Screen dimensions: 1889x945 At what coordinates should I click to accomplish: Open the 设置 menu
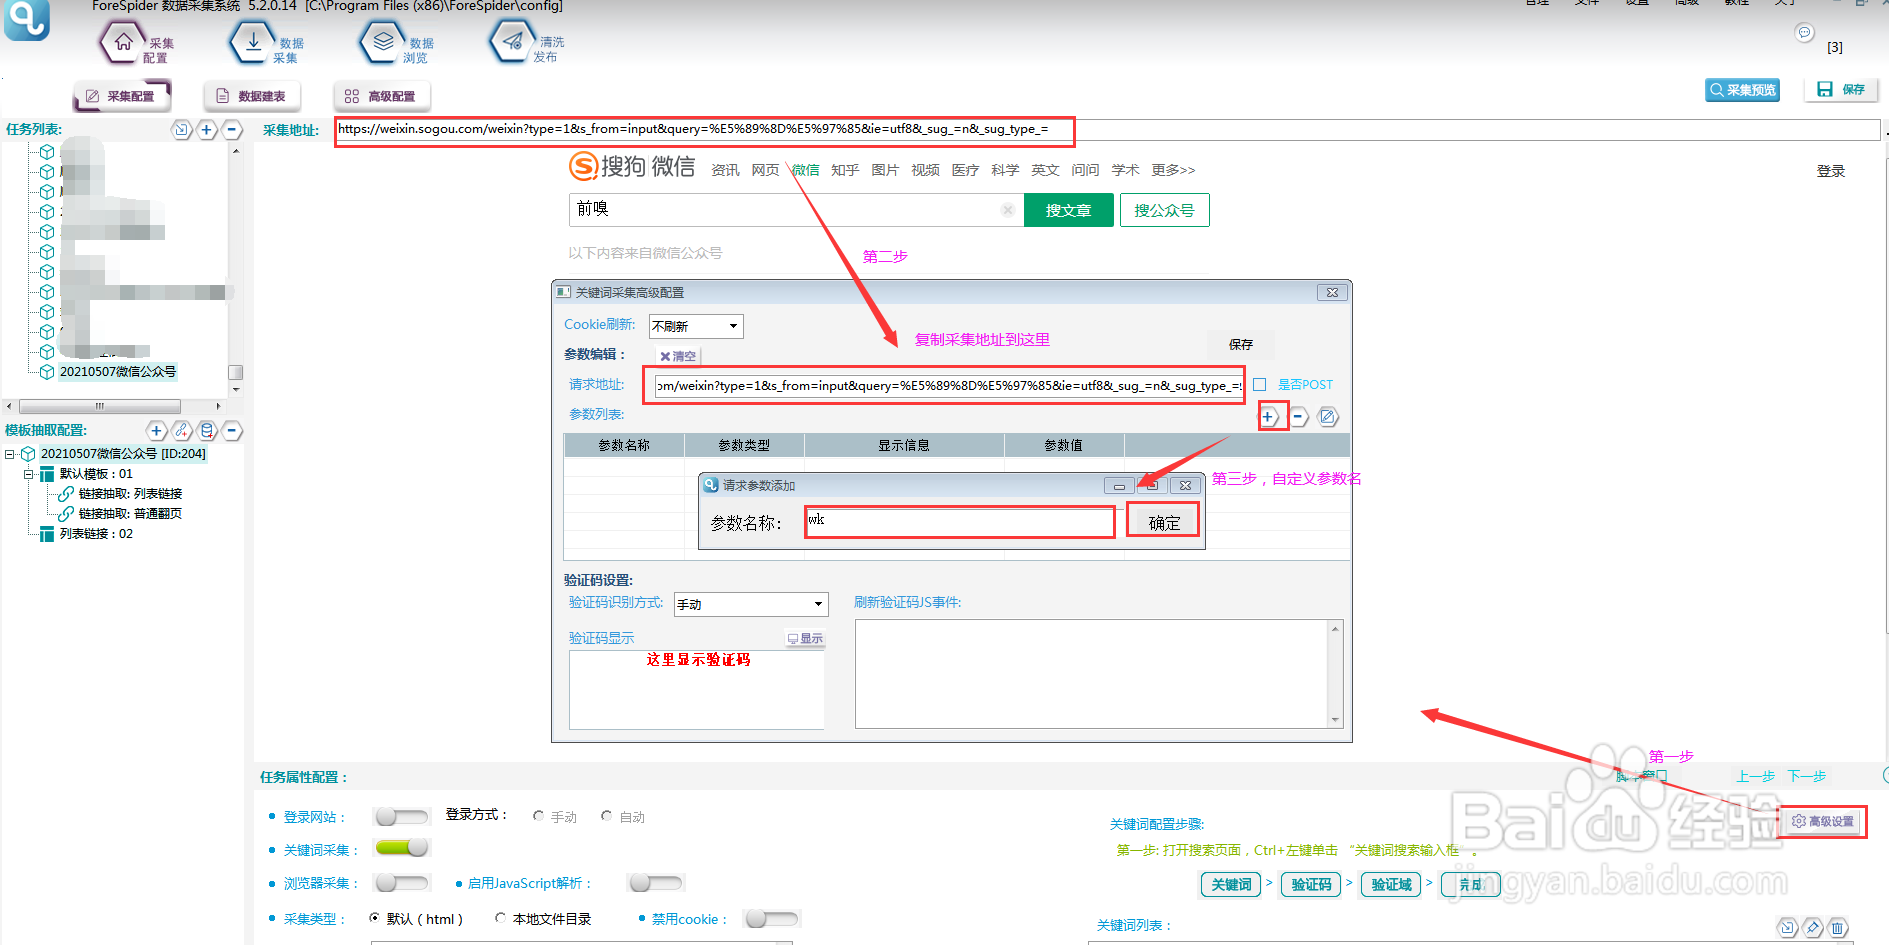(1637, 4)
